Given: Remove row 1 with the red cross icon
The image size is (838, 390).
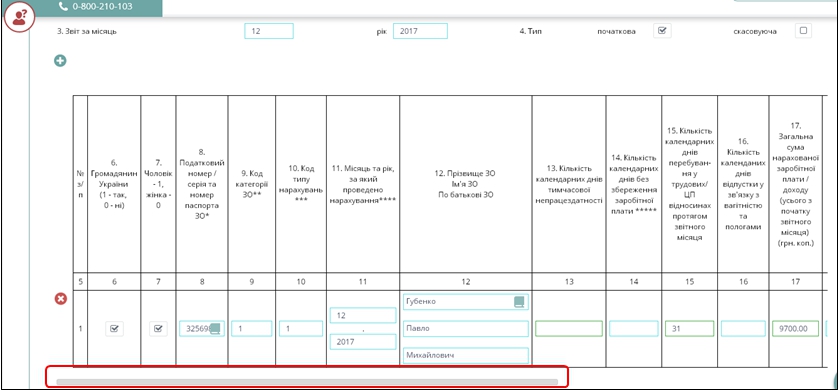Looking at the screenshot, I should pyautogui.click(x=61, y=299).
